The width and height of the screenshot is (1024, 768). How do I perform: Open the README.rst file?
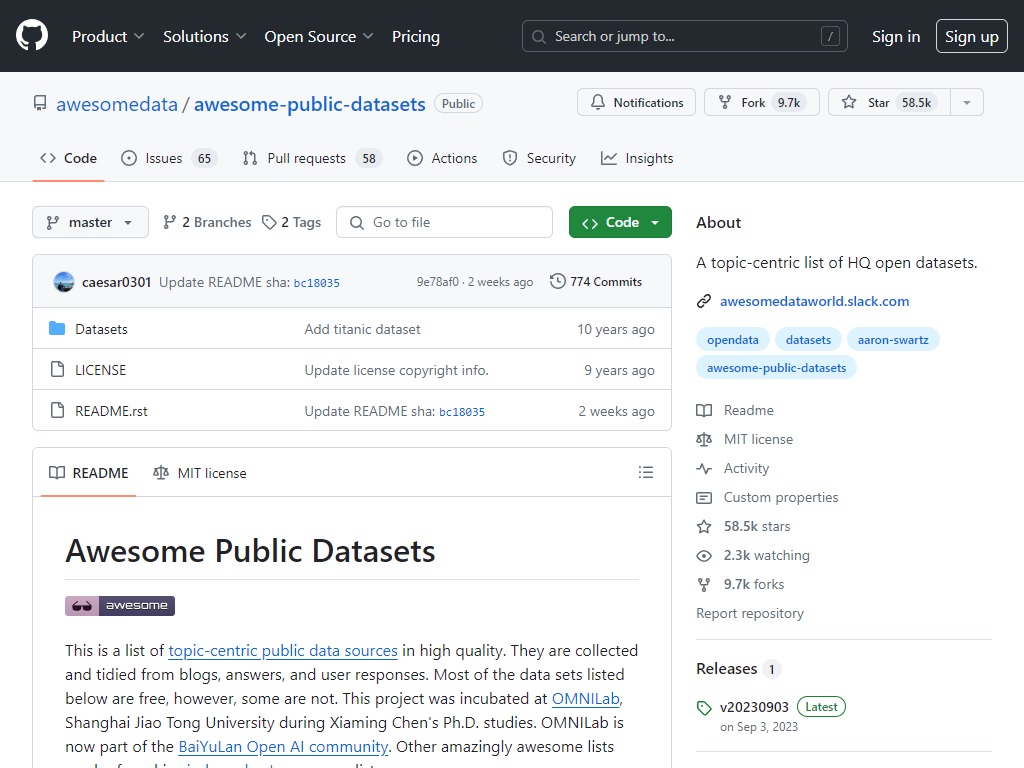click(x=111, y=411)
